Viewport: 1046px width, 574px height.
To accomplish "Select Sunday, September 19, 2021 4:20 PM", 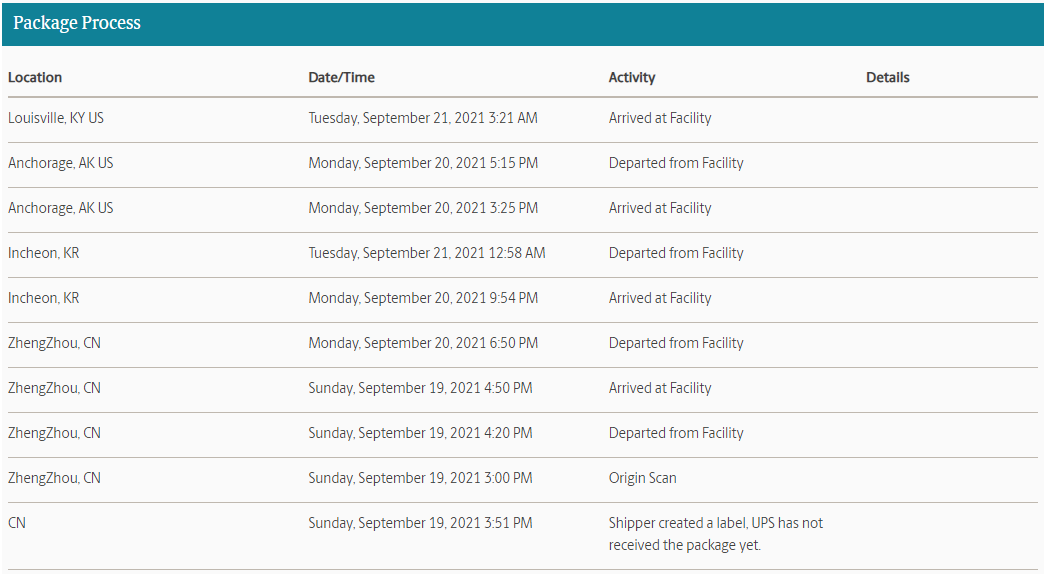I will (420, 433).
